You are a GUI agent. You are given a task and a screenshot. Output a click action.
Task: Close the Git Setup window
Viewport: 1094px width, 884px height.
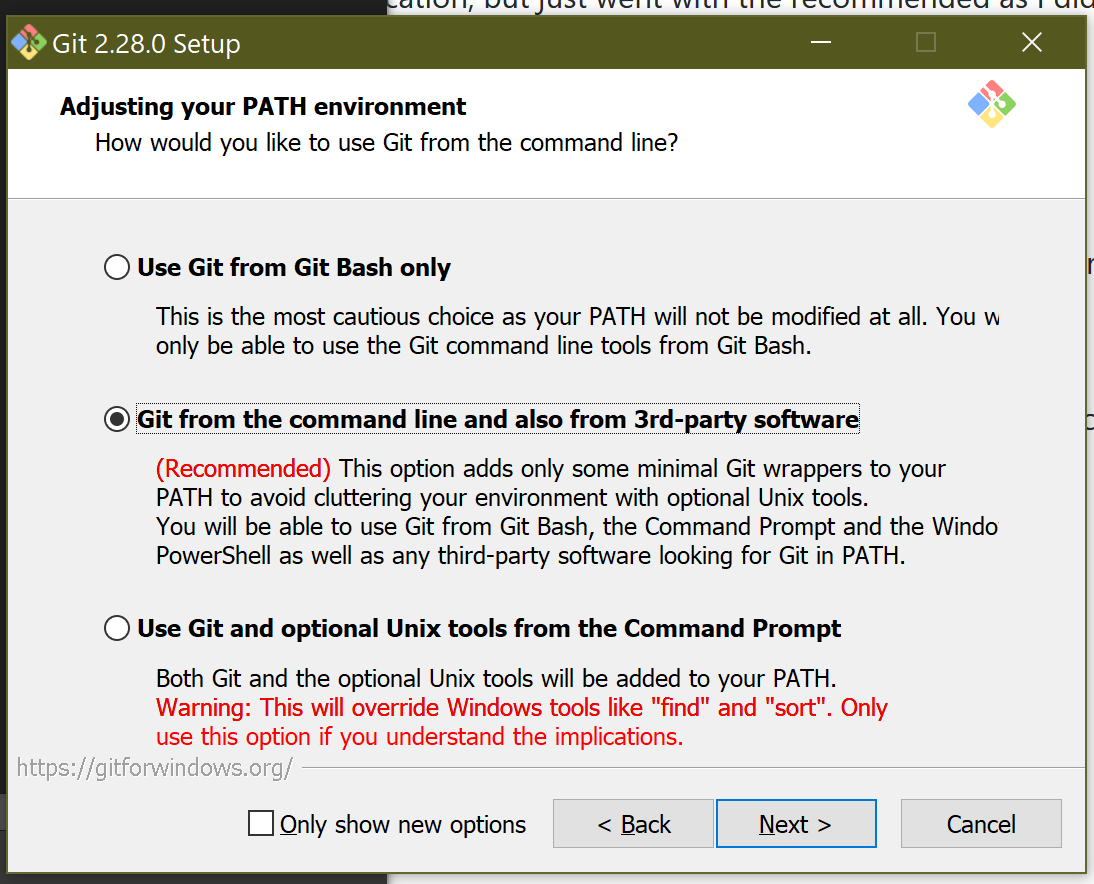[1032, 43]
